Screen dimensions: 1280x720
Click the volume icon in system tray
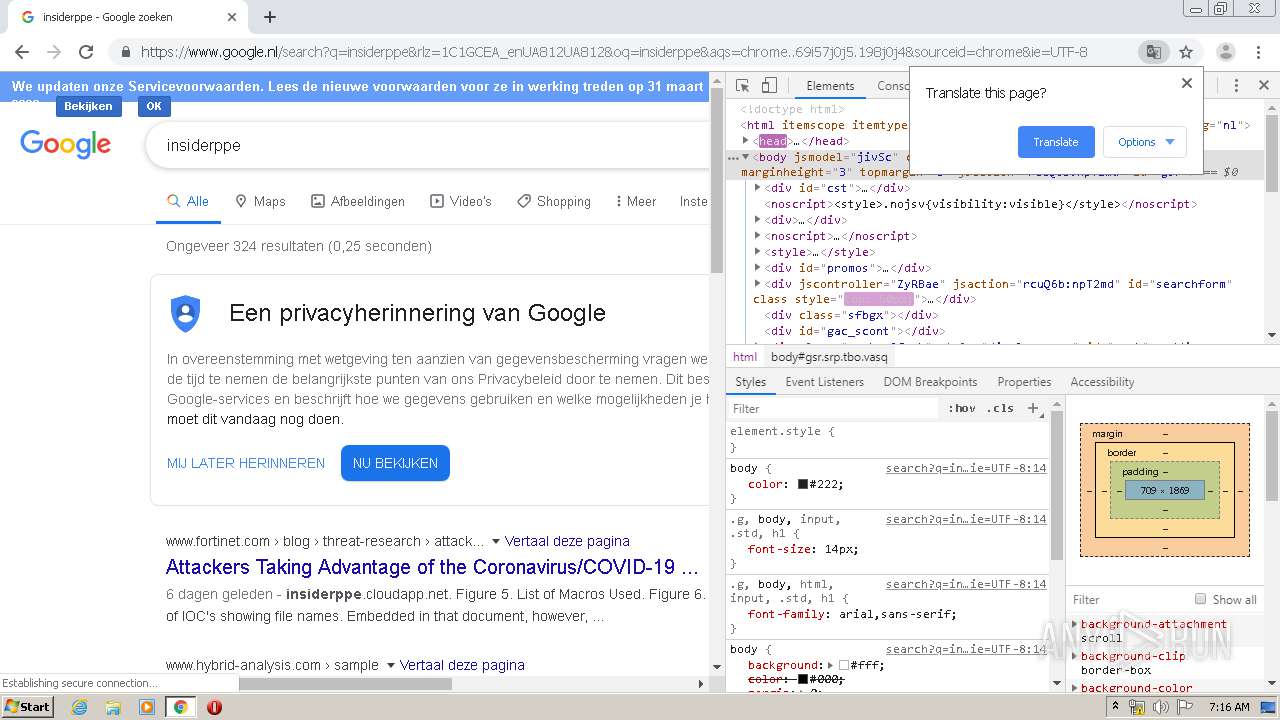pos(1160,707)
